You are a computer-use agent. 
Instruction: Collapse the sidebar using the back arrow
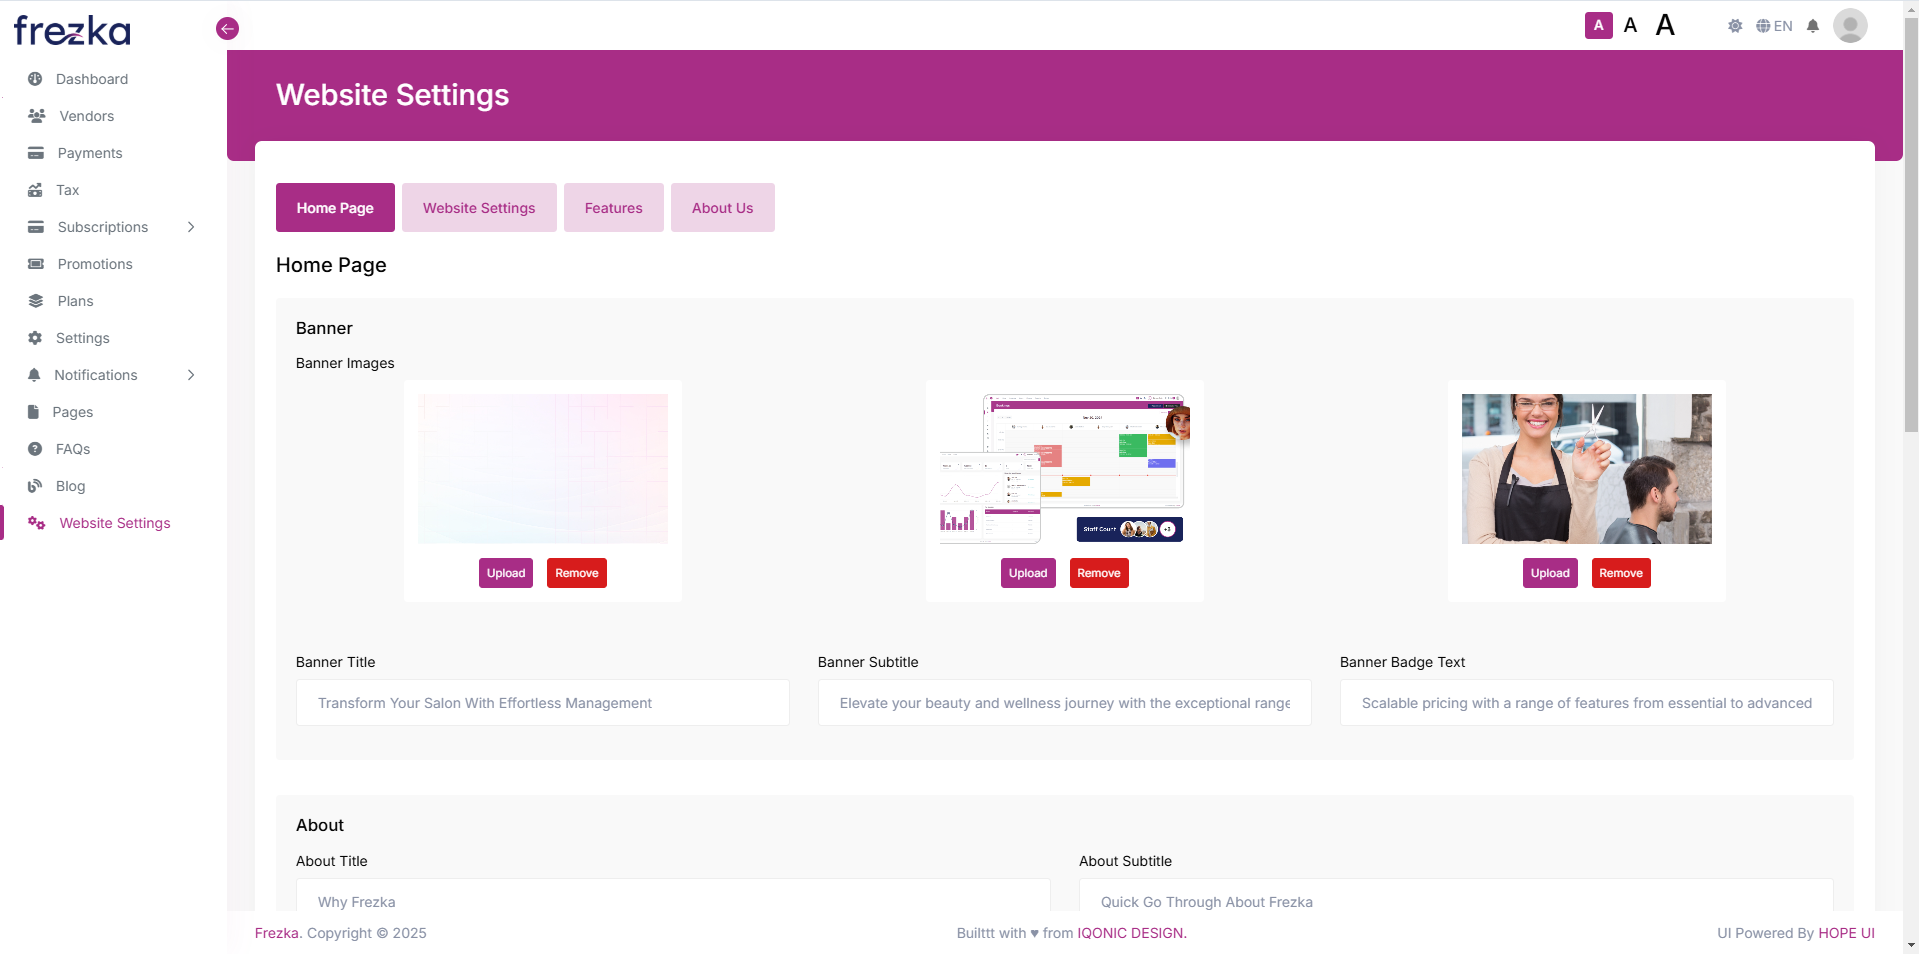point(227,28)
